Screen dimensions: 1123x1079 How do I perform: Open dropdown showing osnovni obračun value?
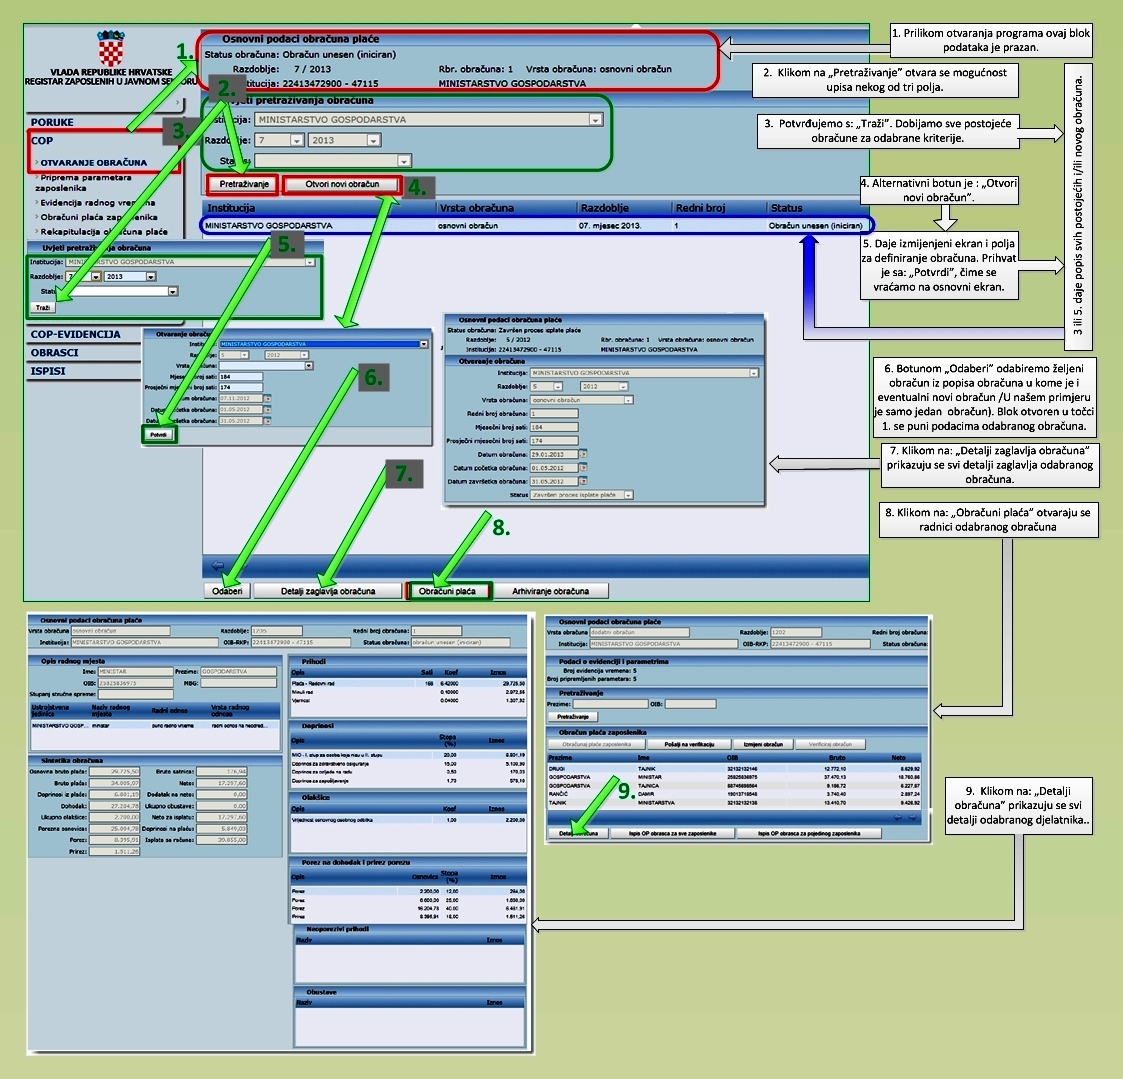(x=628, y=400)
